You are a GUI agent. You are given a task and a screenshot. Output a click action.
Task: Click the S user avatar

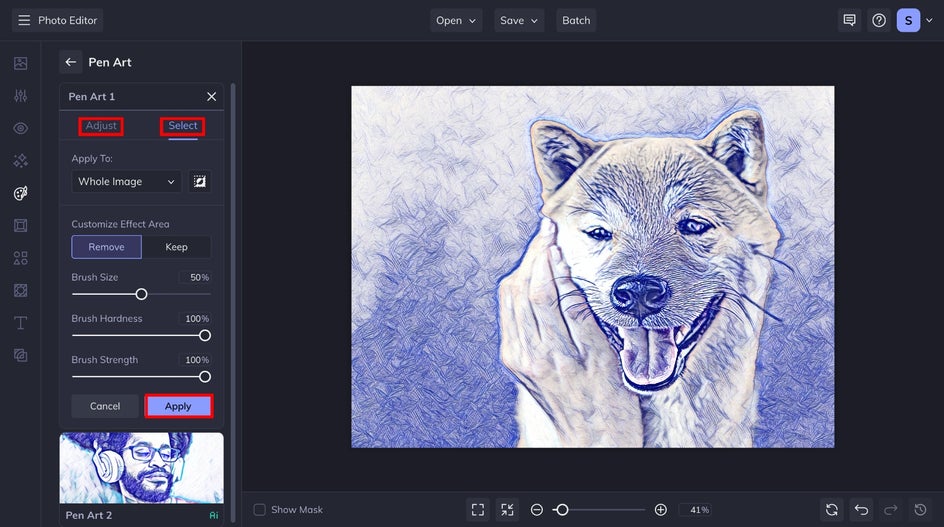(x=908, y=20)
